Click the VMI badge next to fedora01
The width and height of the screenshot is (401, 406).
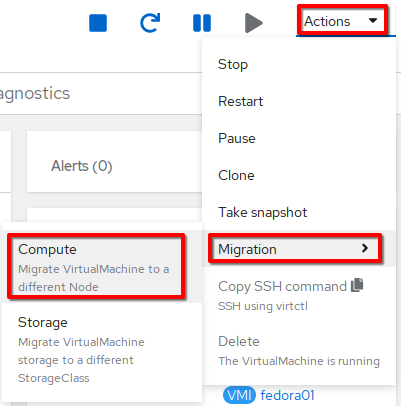(239, 395)
